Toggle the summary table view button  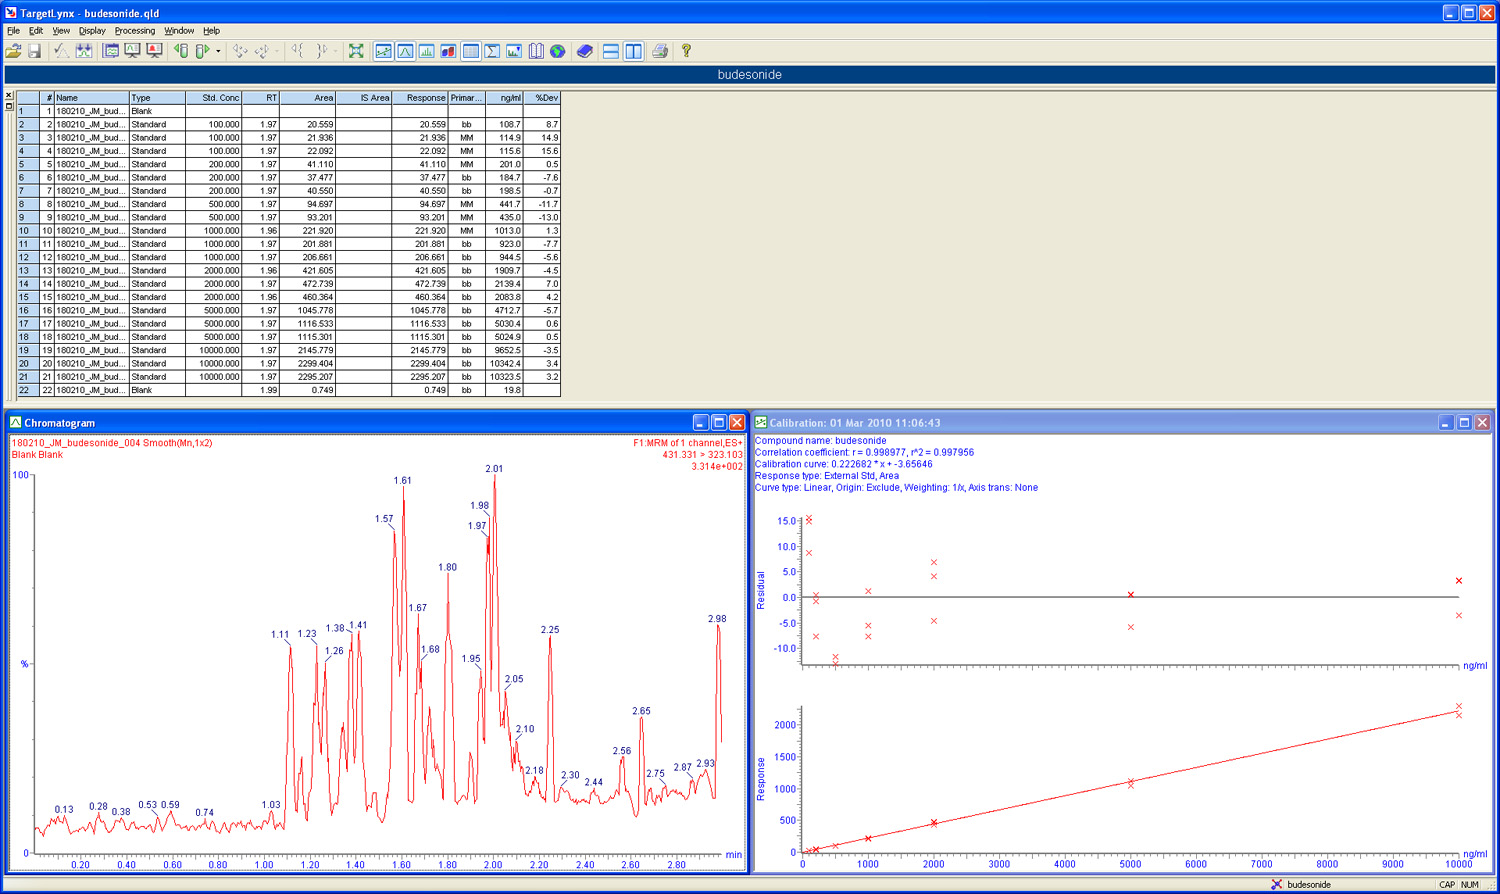pos(471,51)
